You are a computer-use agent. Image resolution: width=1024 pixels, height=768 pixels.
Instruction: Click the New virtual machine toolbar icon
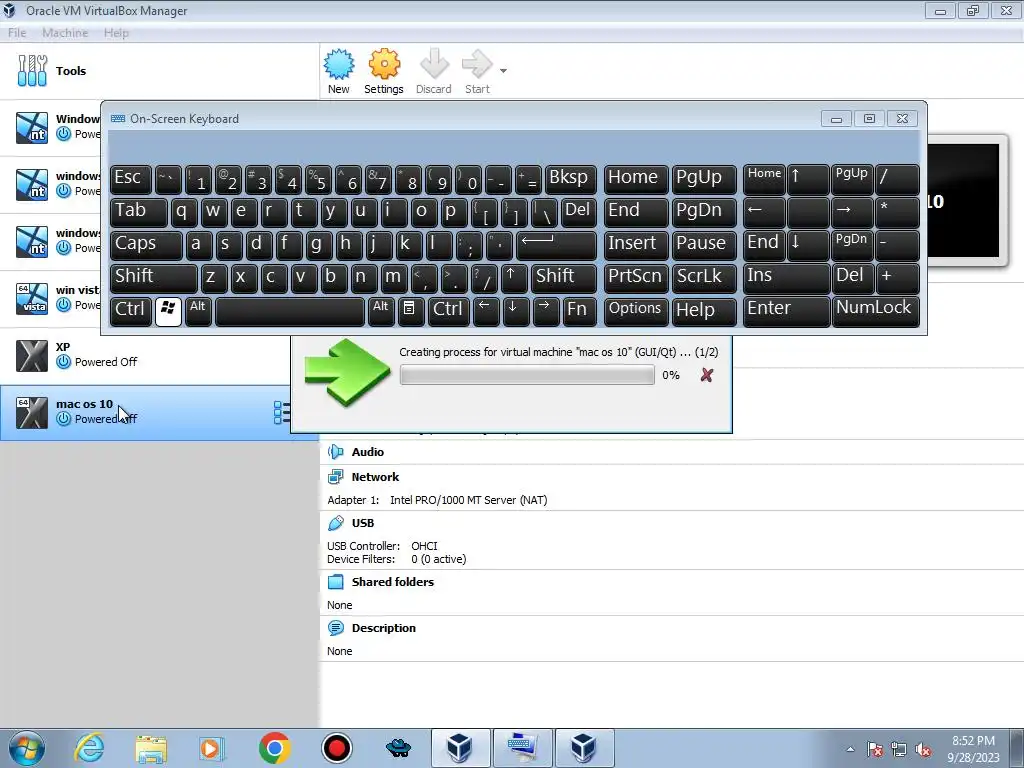(x=339, y=72)
